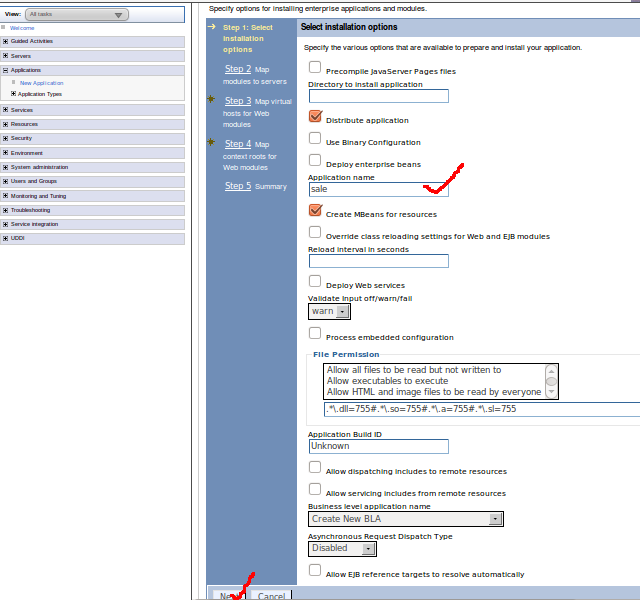Expand the Troubleshooting section
640x600 pixels.
5,210
